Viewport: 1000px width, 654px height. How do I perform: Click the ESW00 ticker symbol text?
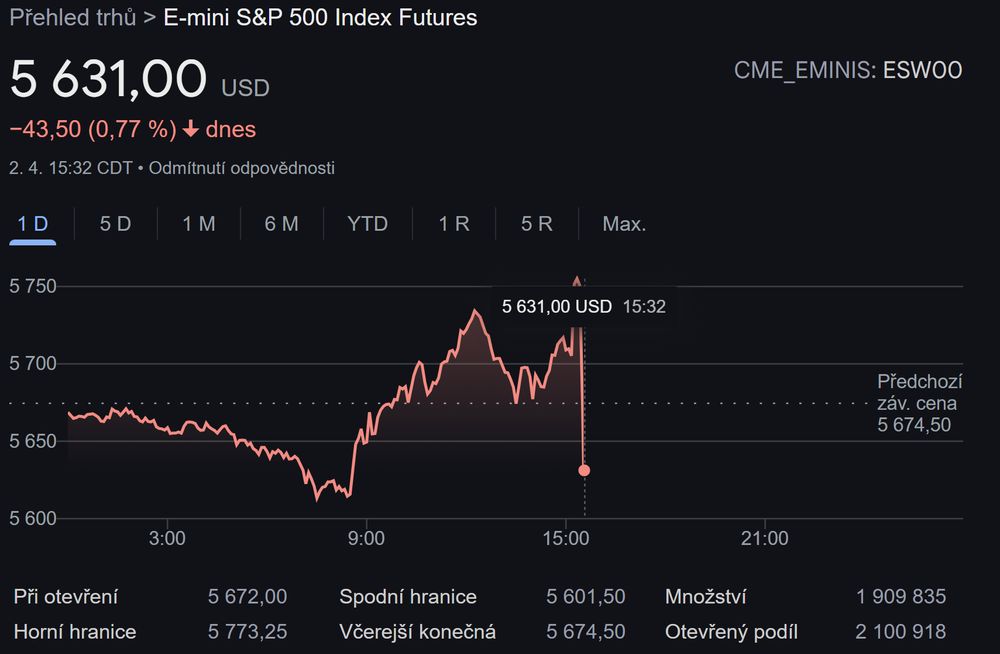(923, 70)
